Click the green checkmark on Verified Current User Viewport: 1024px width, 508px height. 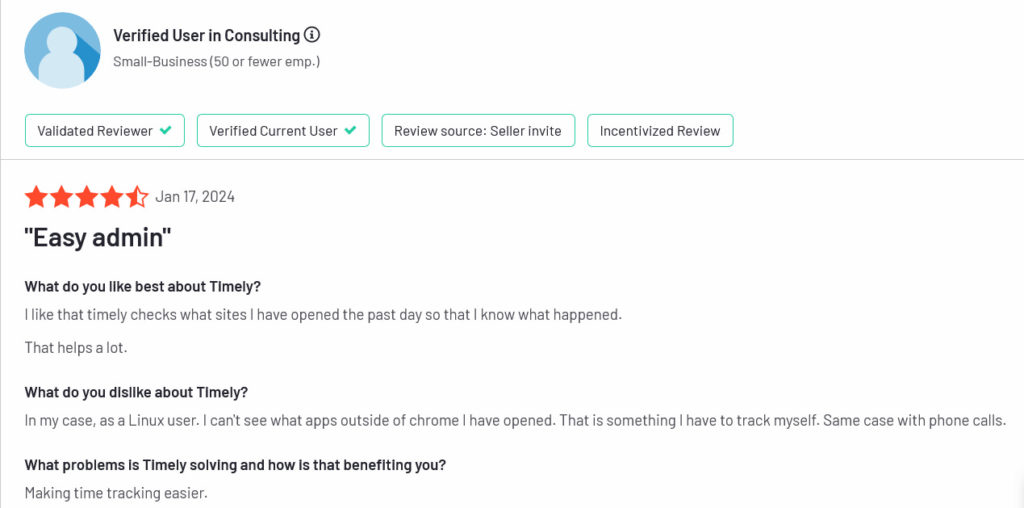[x=351, y=131]
